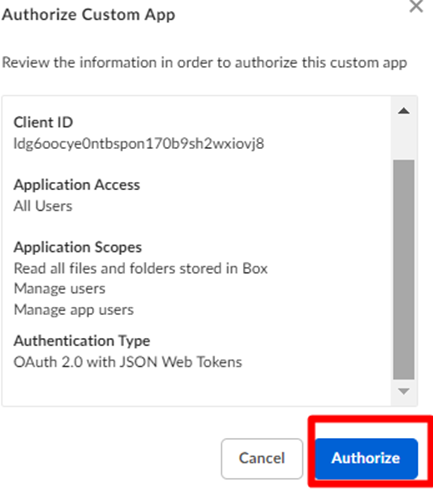The image size is (433, 489).
Task: Close the Authorize Custom App dialog
Action: (x=416, y=6)
